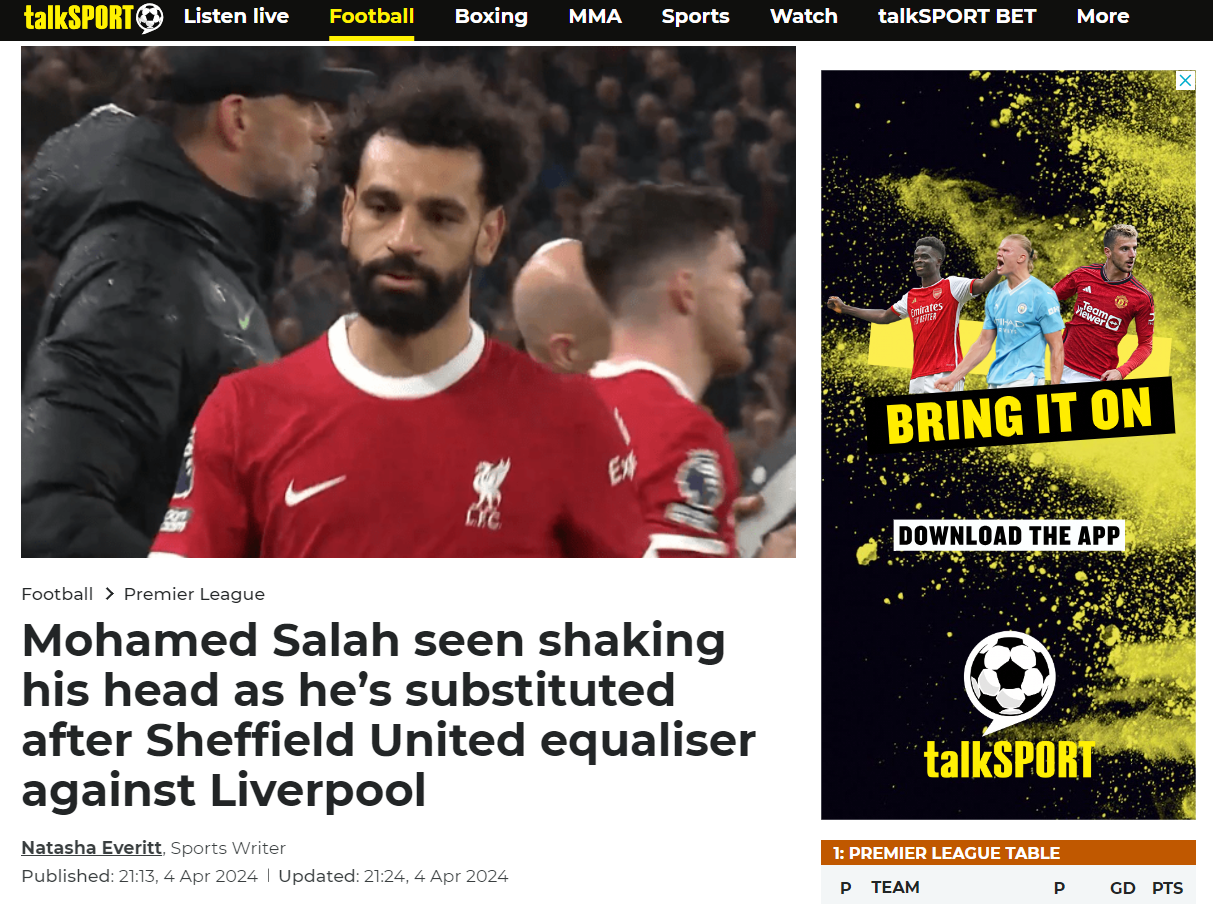Open the Sports menu item
Screen dimensions: 1213x904
click(x=696, y=16)
